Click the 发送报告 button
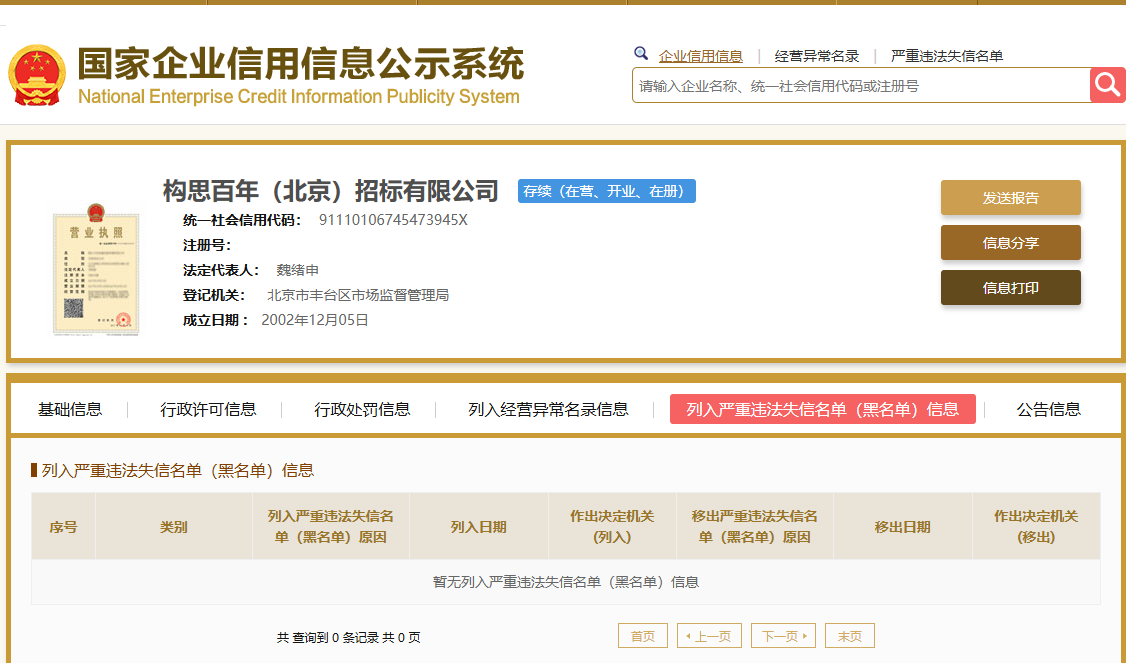The height and width of the screenshot is (663, 1126). point(1010,198)
